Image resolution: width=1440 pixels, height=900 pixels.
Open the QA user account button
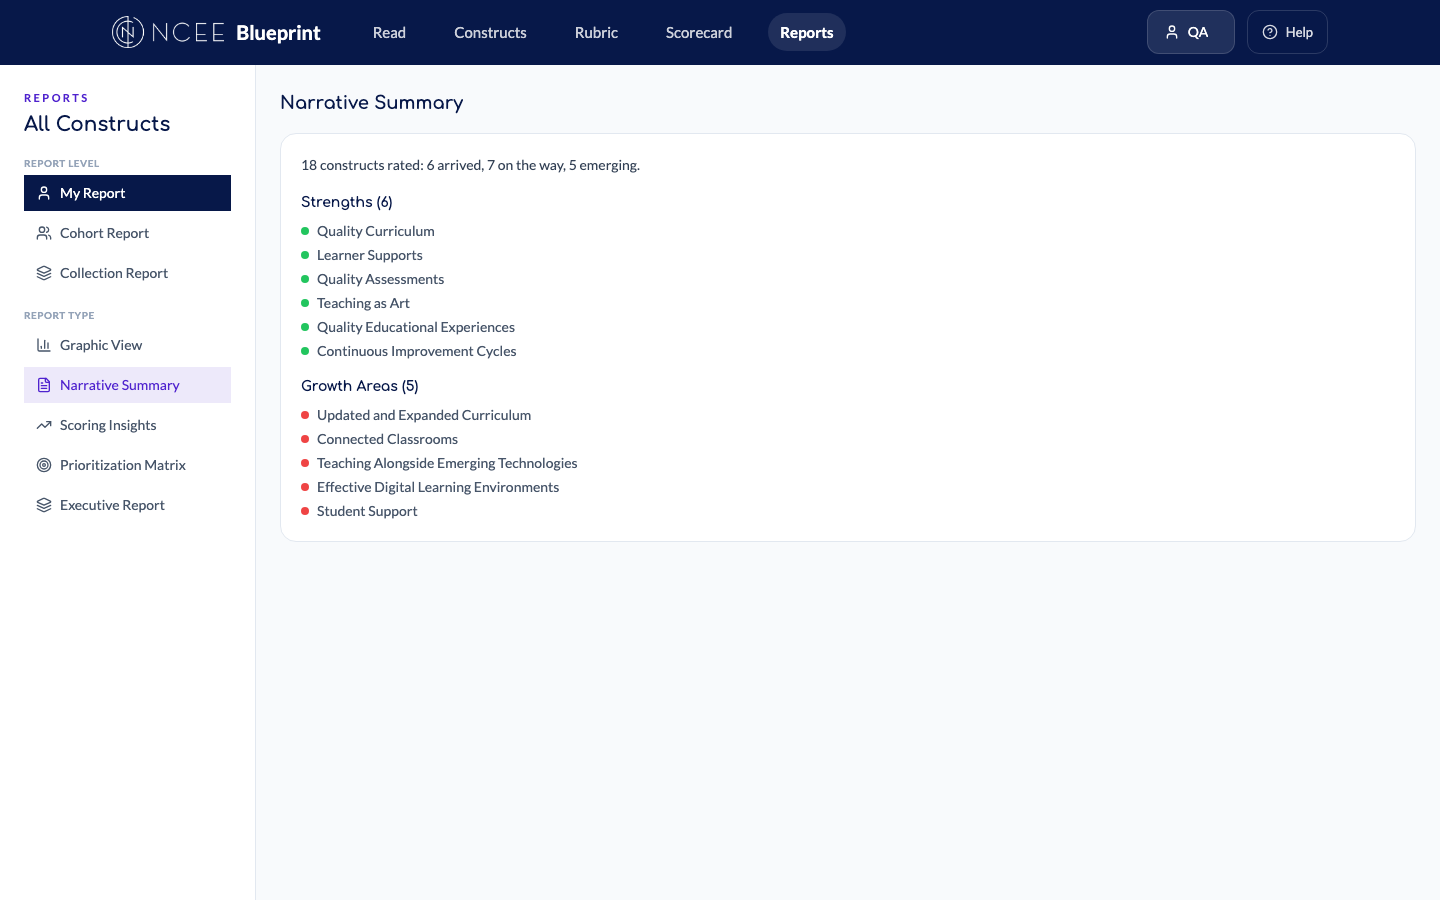(1190, 32)
